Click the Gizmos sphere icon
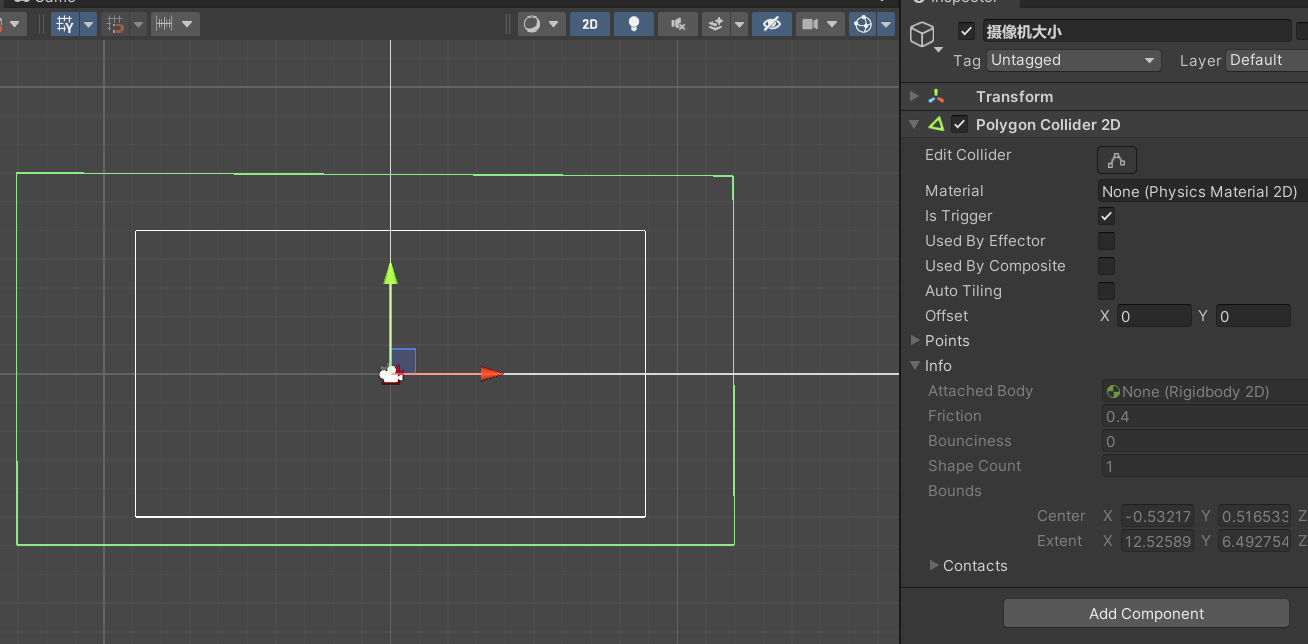Screen dimensions: 1308x644 pyautogui.click(x=861, y=24)
